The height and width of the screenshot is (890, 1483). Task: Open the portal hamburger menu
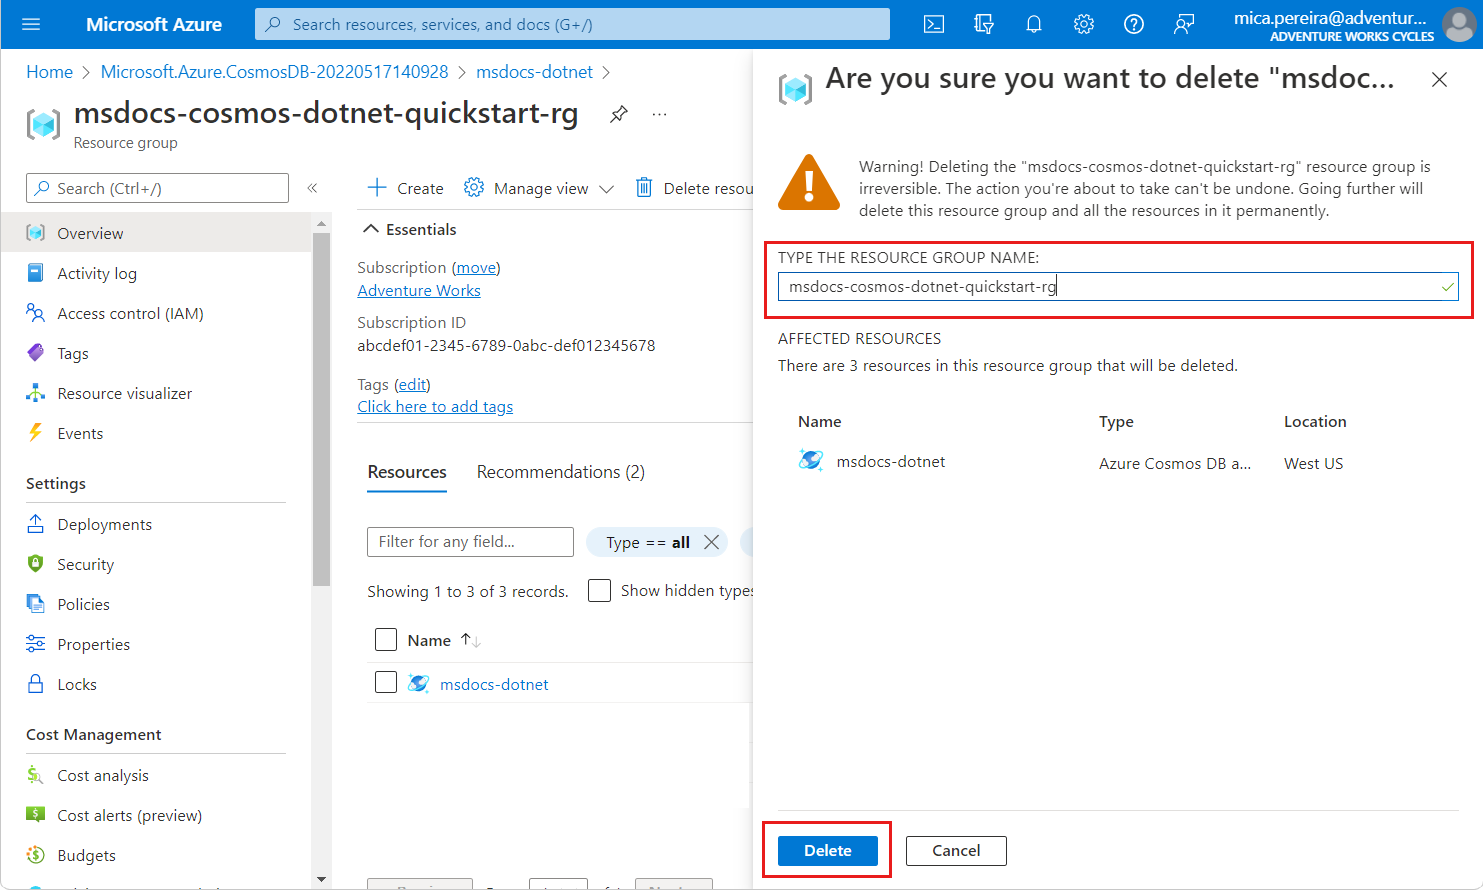pos(31,24)
